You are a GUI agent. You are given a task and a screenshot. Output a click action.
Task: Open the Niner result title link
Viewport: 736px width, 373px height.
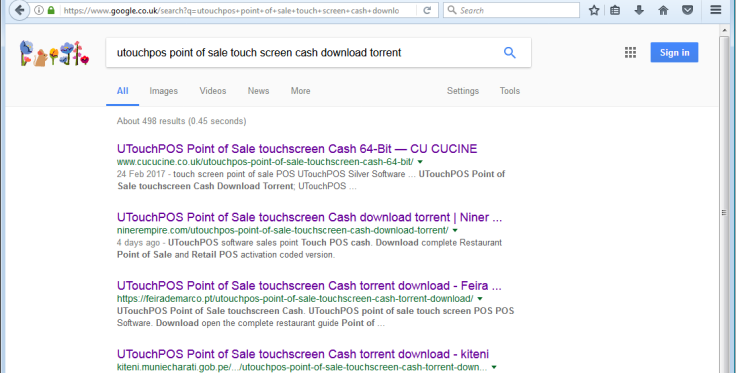pyautogui.click(x=310, y=217)
